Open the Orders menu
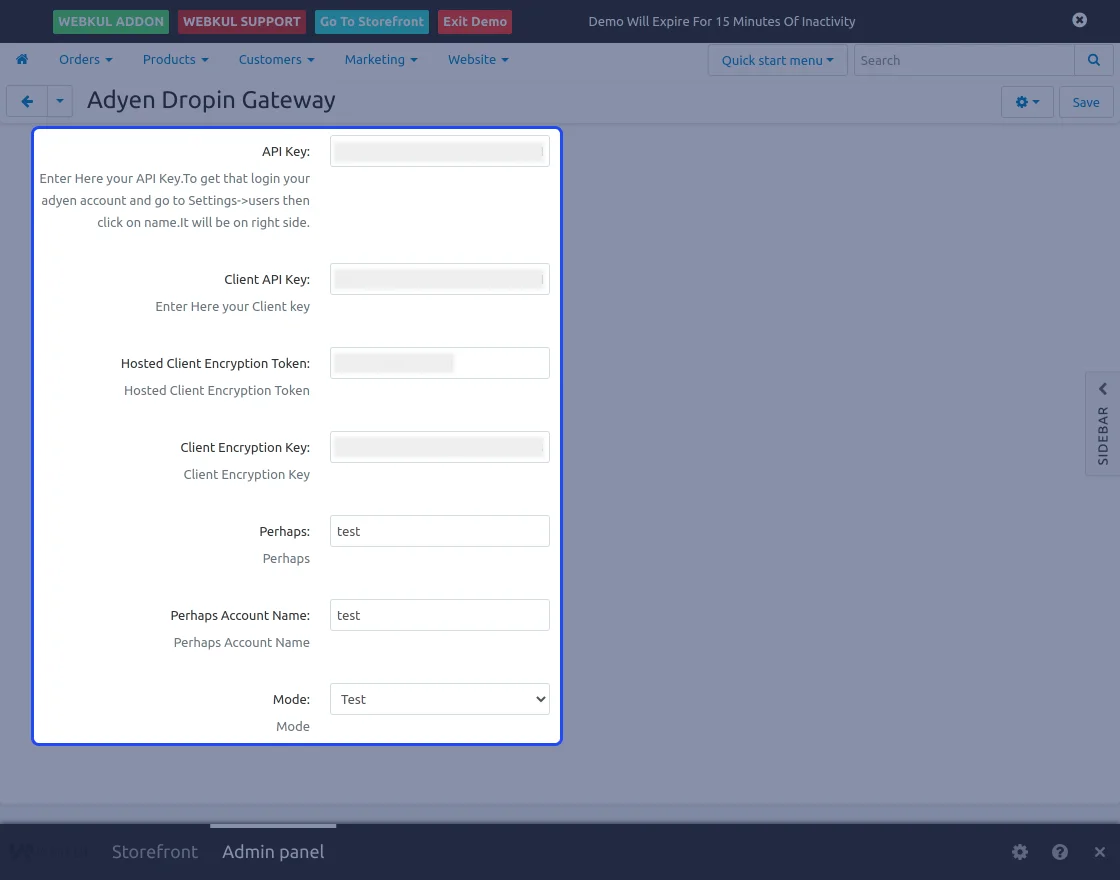The width and height of the screenshot is (1120, 880). coord(86,59)
